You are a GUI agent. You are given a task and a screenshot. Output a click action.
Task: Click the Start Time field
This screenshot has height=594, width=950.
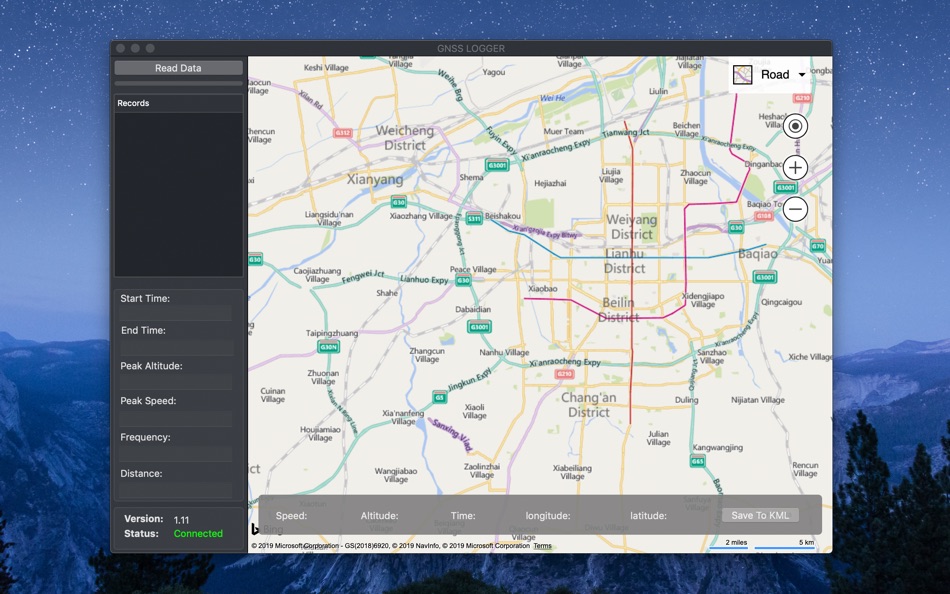(x=176, y=314)
